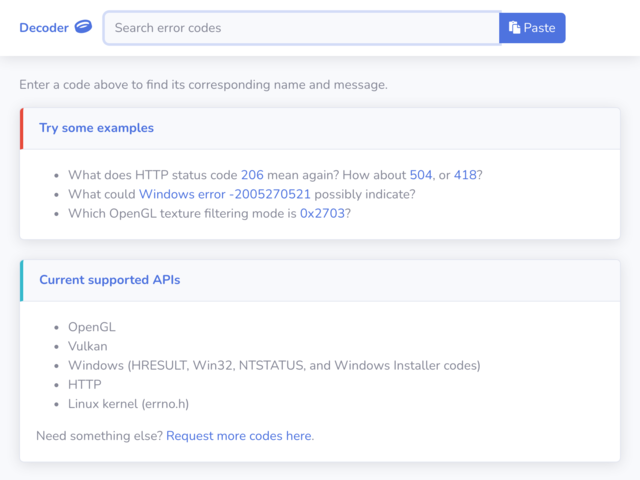
Task: Select the HTTP entry in supported APIs
Action: 85,384
